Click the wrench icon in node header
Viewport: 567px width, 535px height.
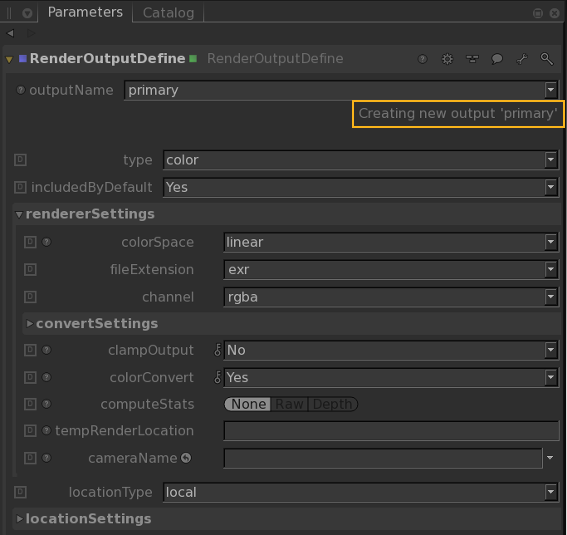522,59
